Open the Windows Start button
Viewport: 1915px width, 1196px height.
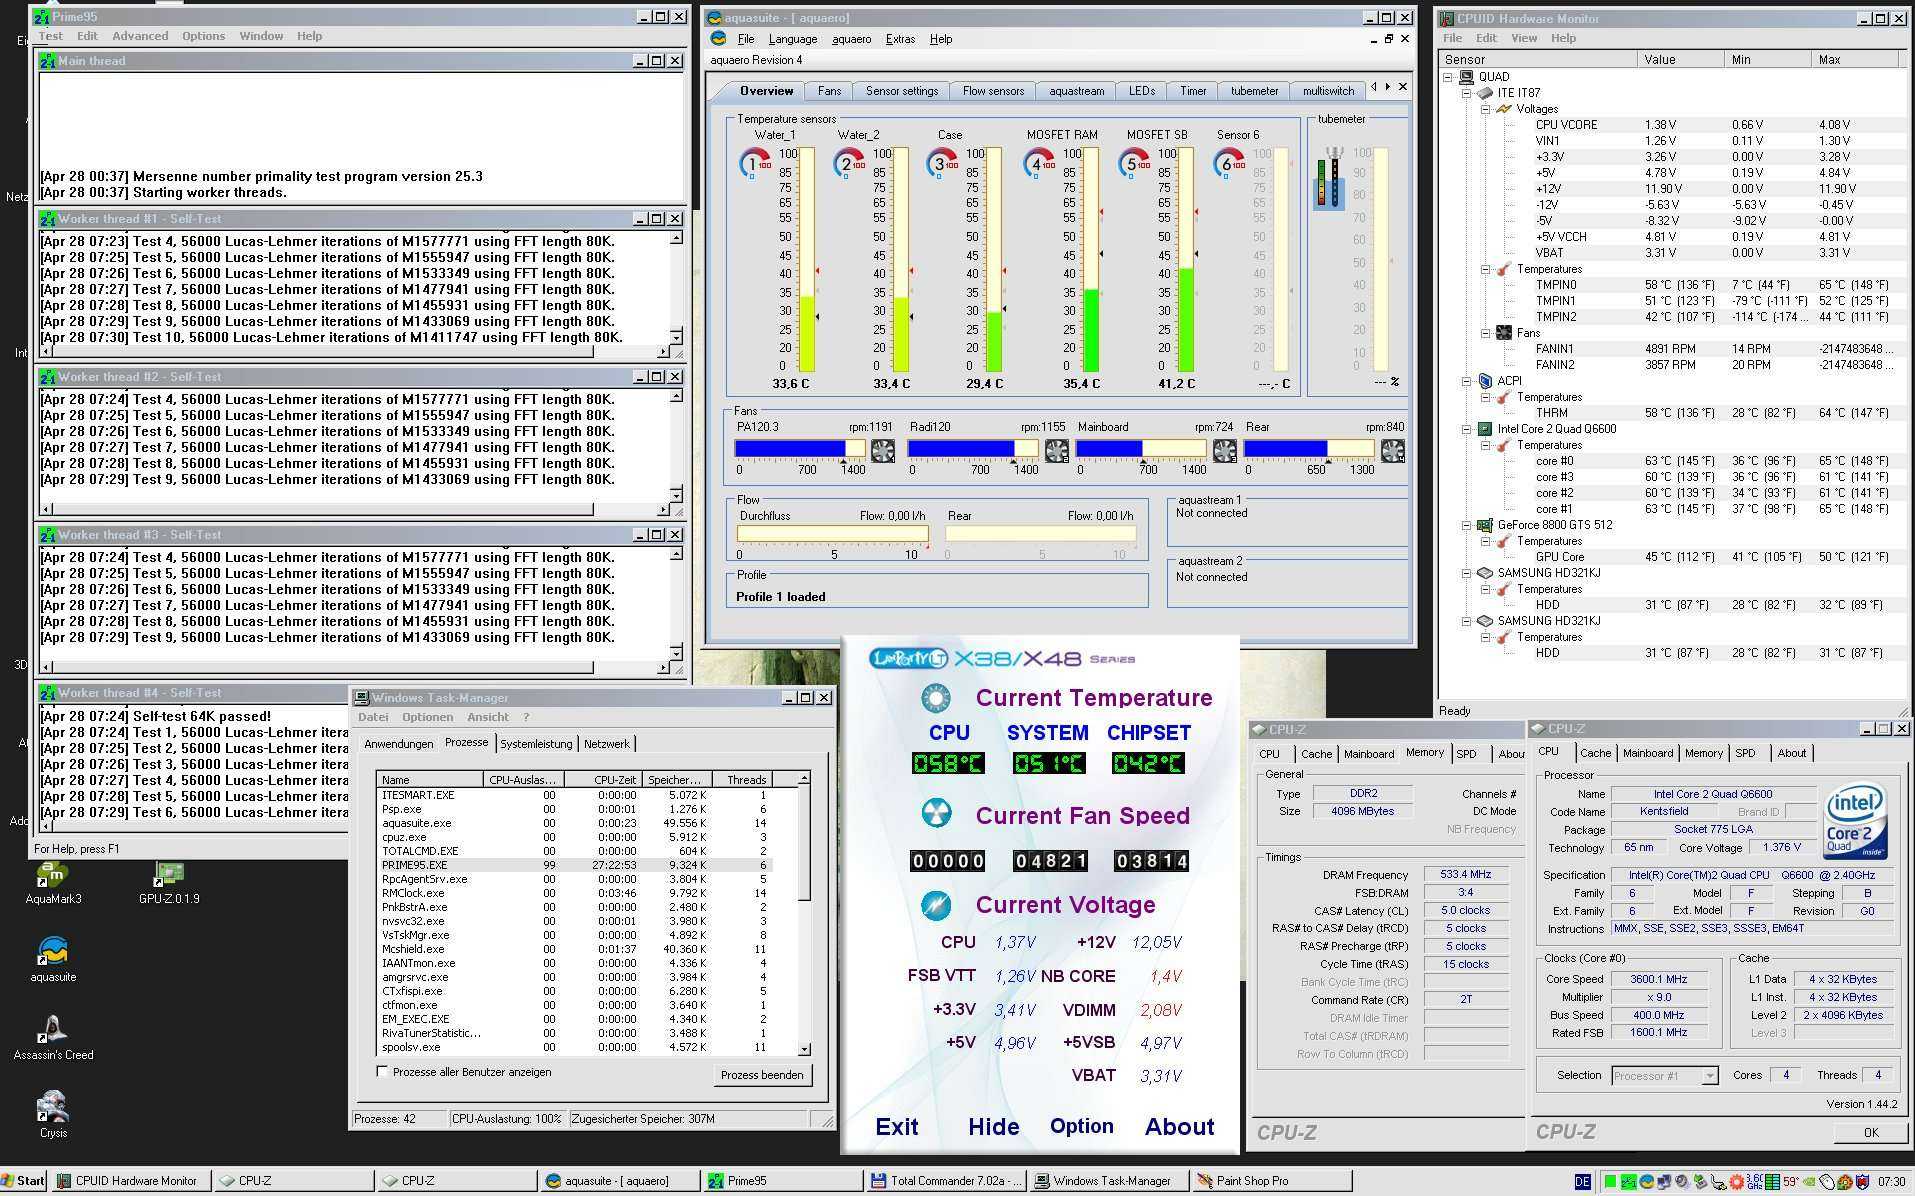24,1181
